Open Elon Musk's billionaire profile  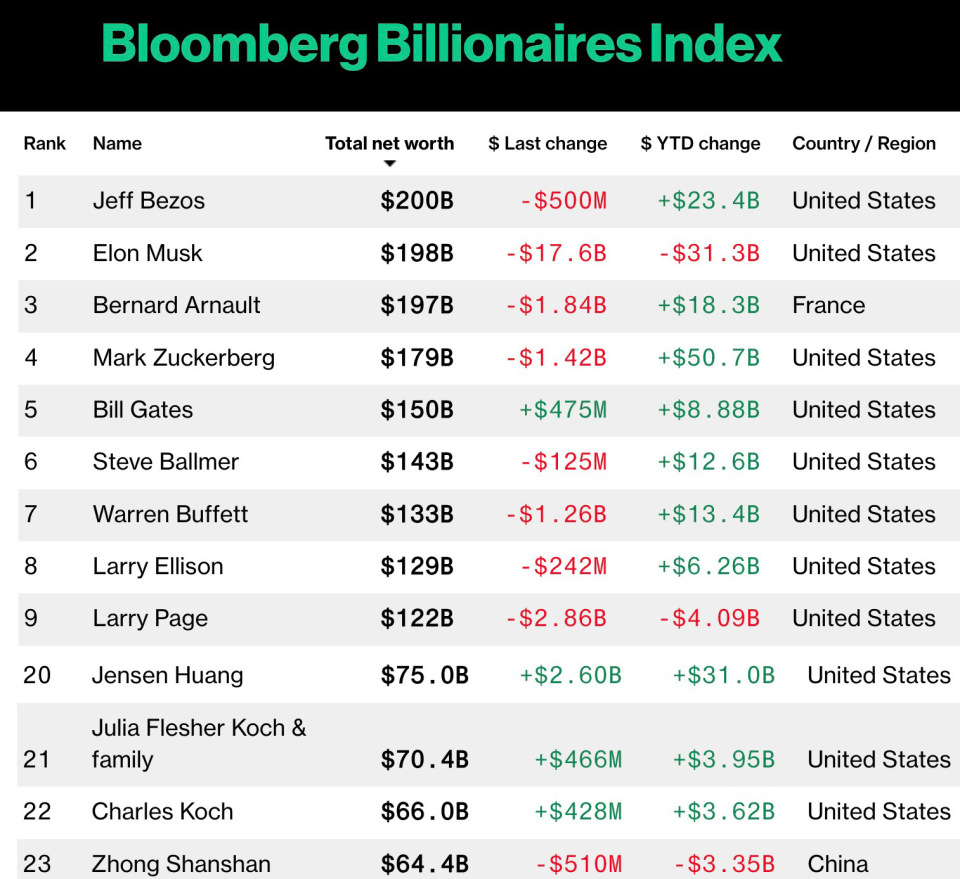[x=147, y=253]
